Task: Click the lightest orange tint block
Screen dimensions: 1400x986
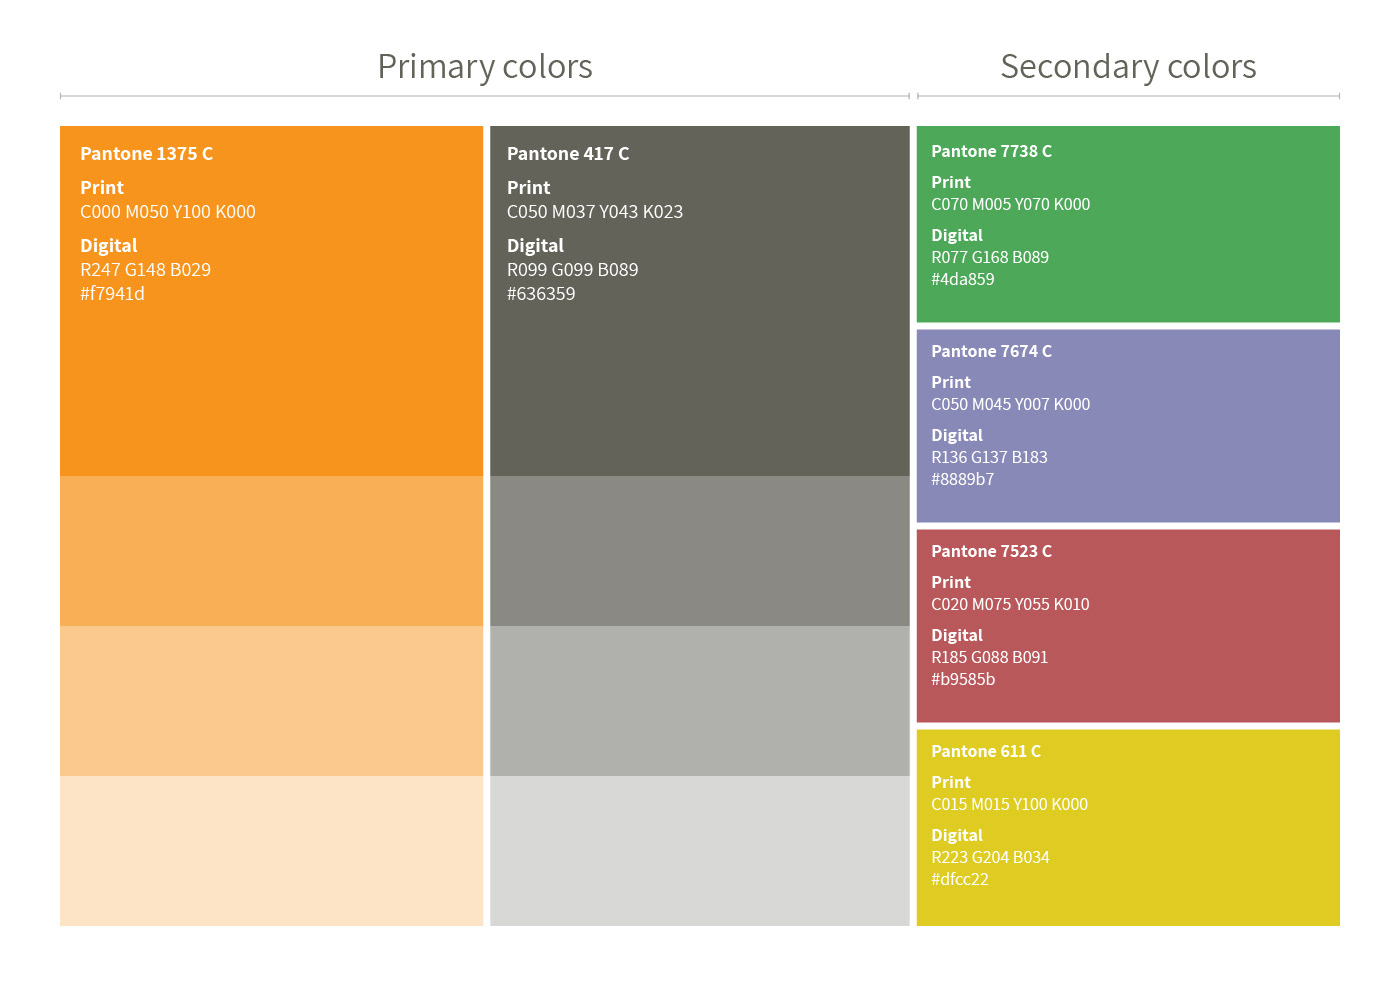Action: 271,851
